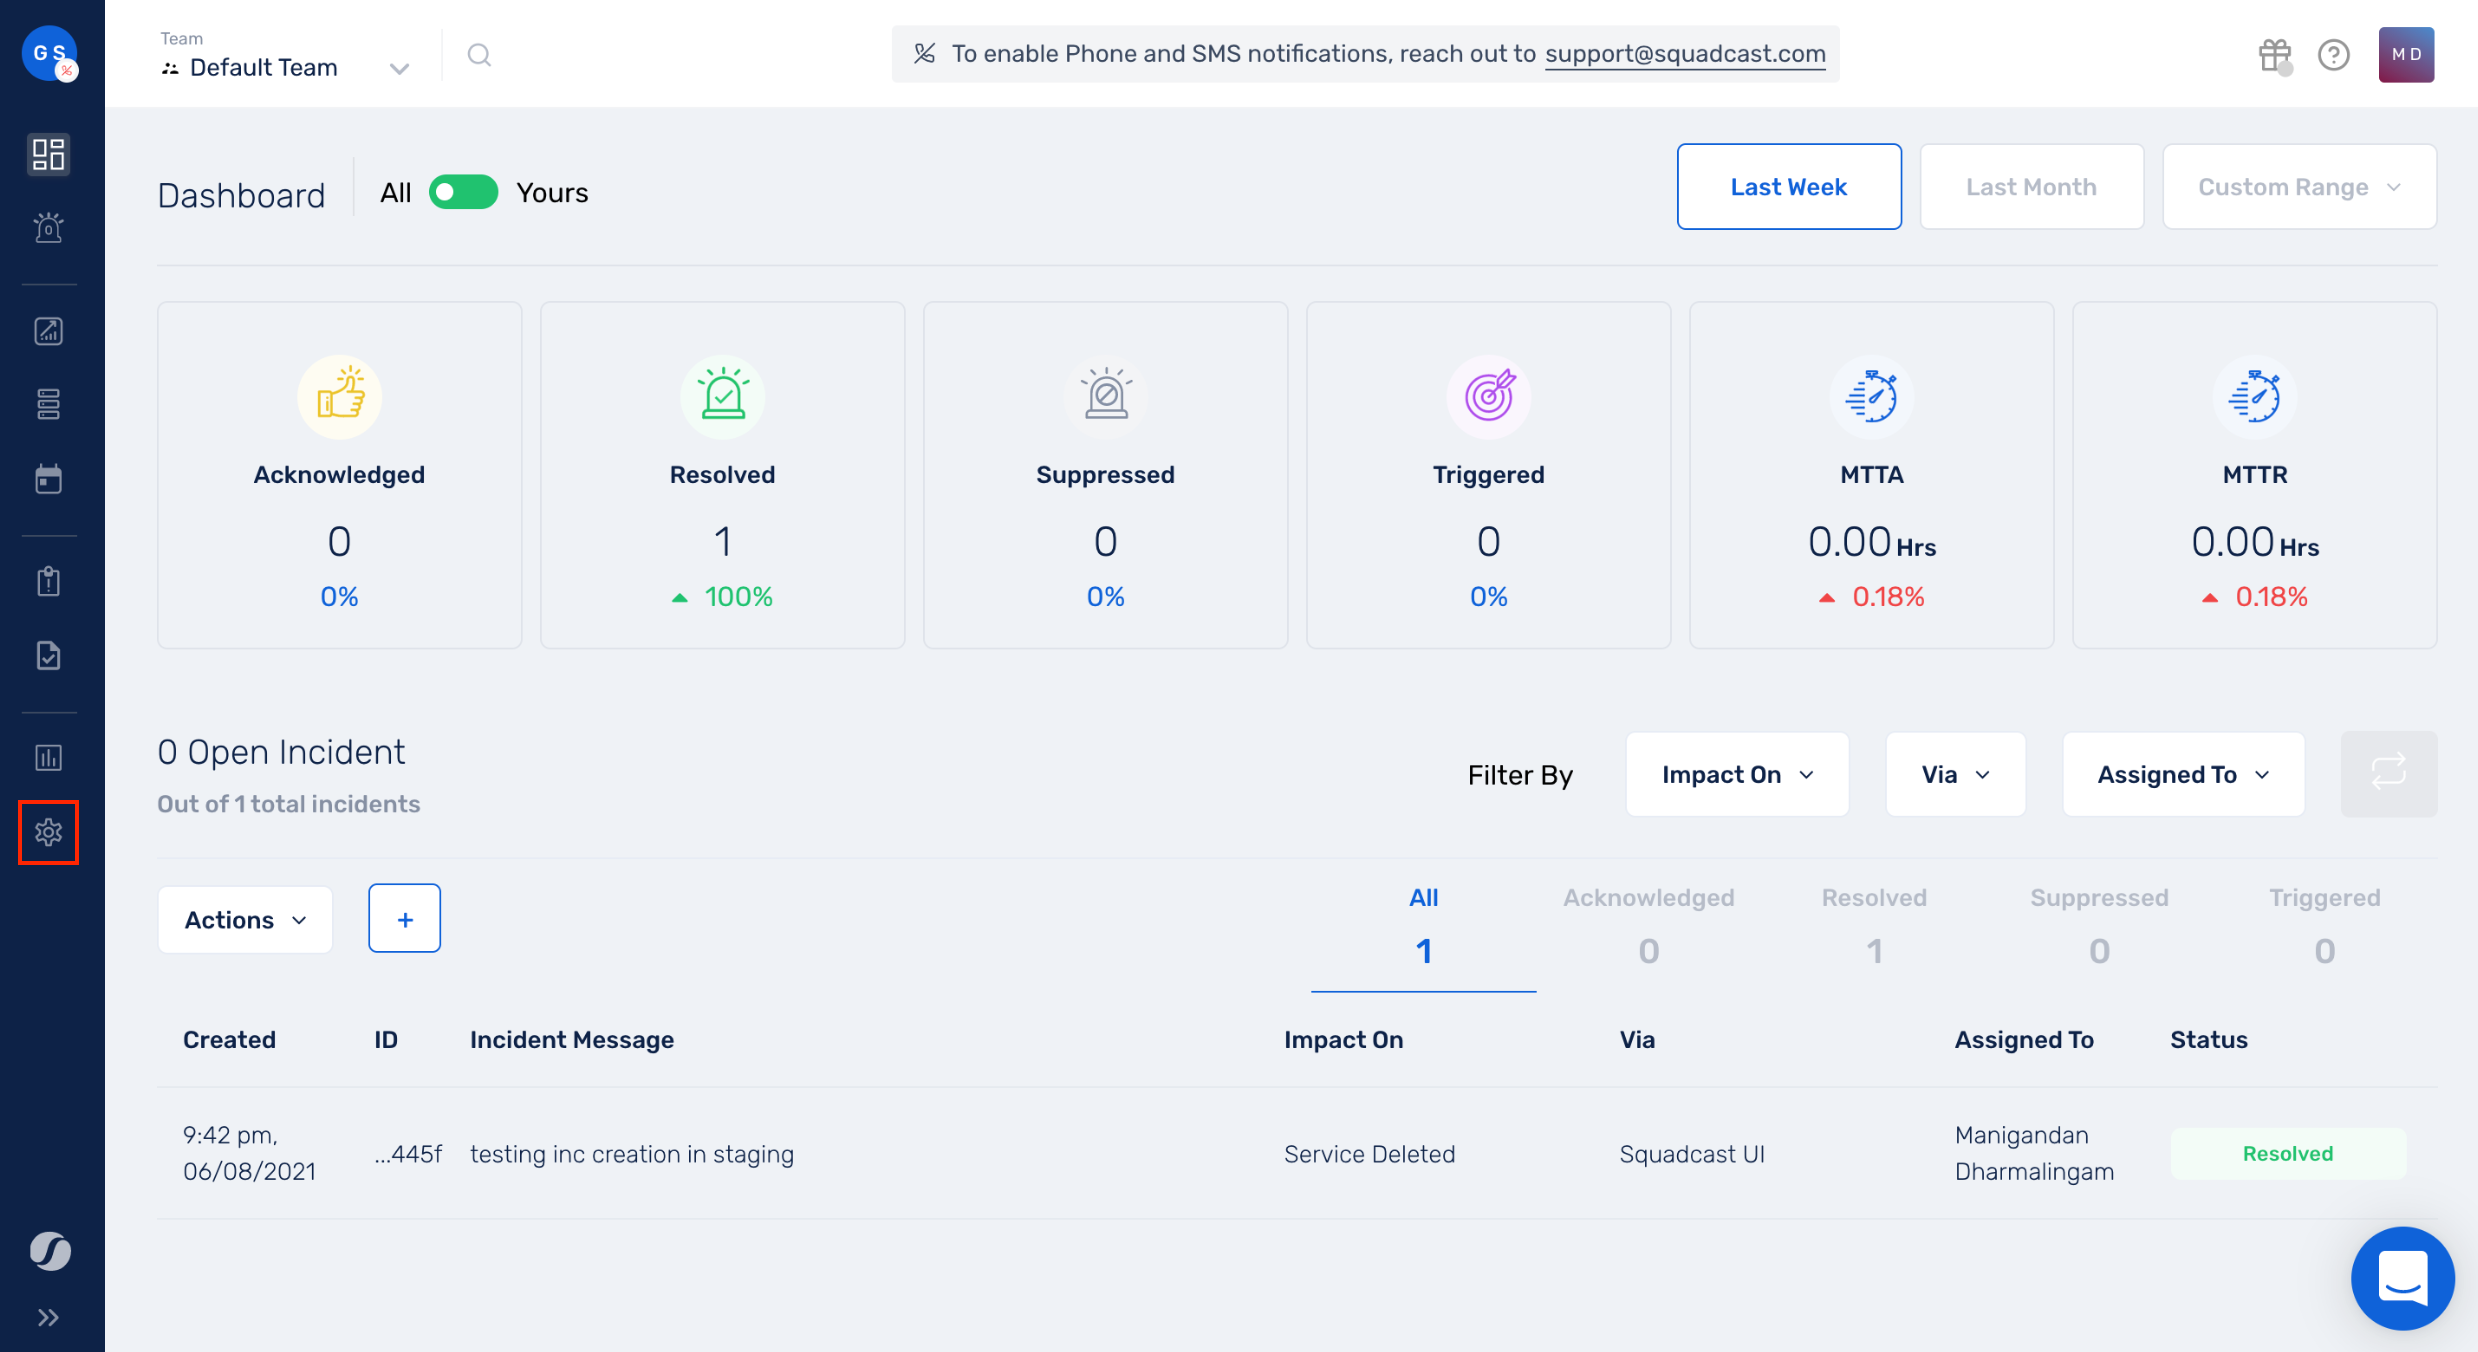2478x1352 pixels.
Task: Switch to the Resolved incidents tab
Action: tap(1873, 925)
